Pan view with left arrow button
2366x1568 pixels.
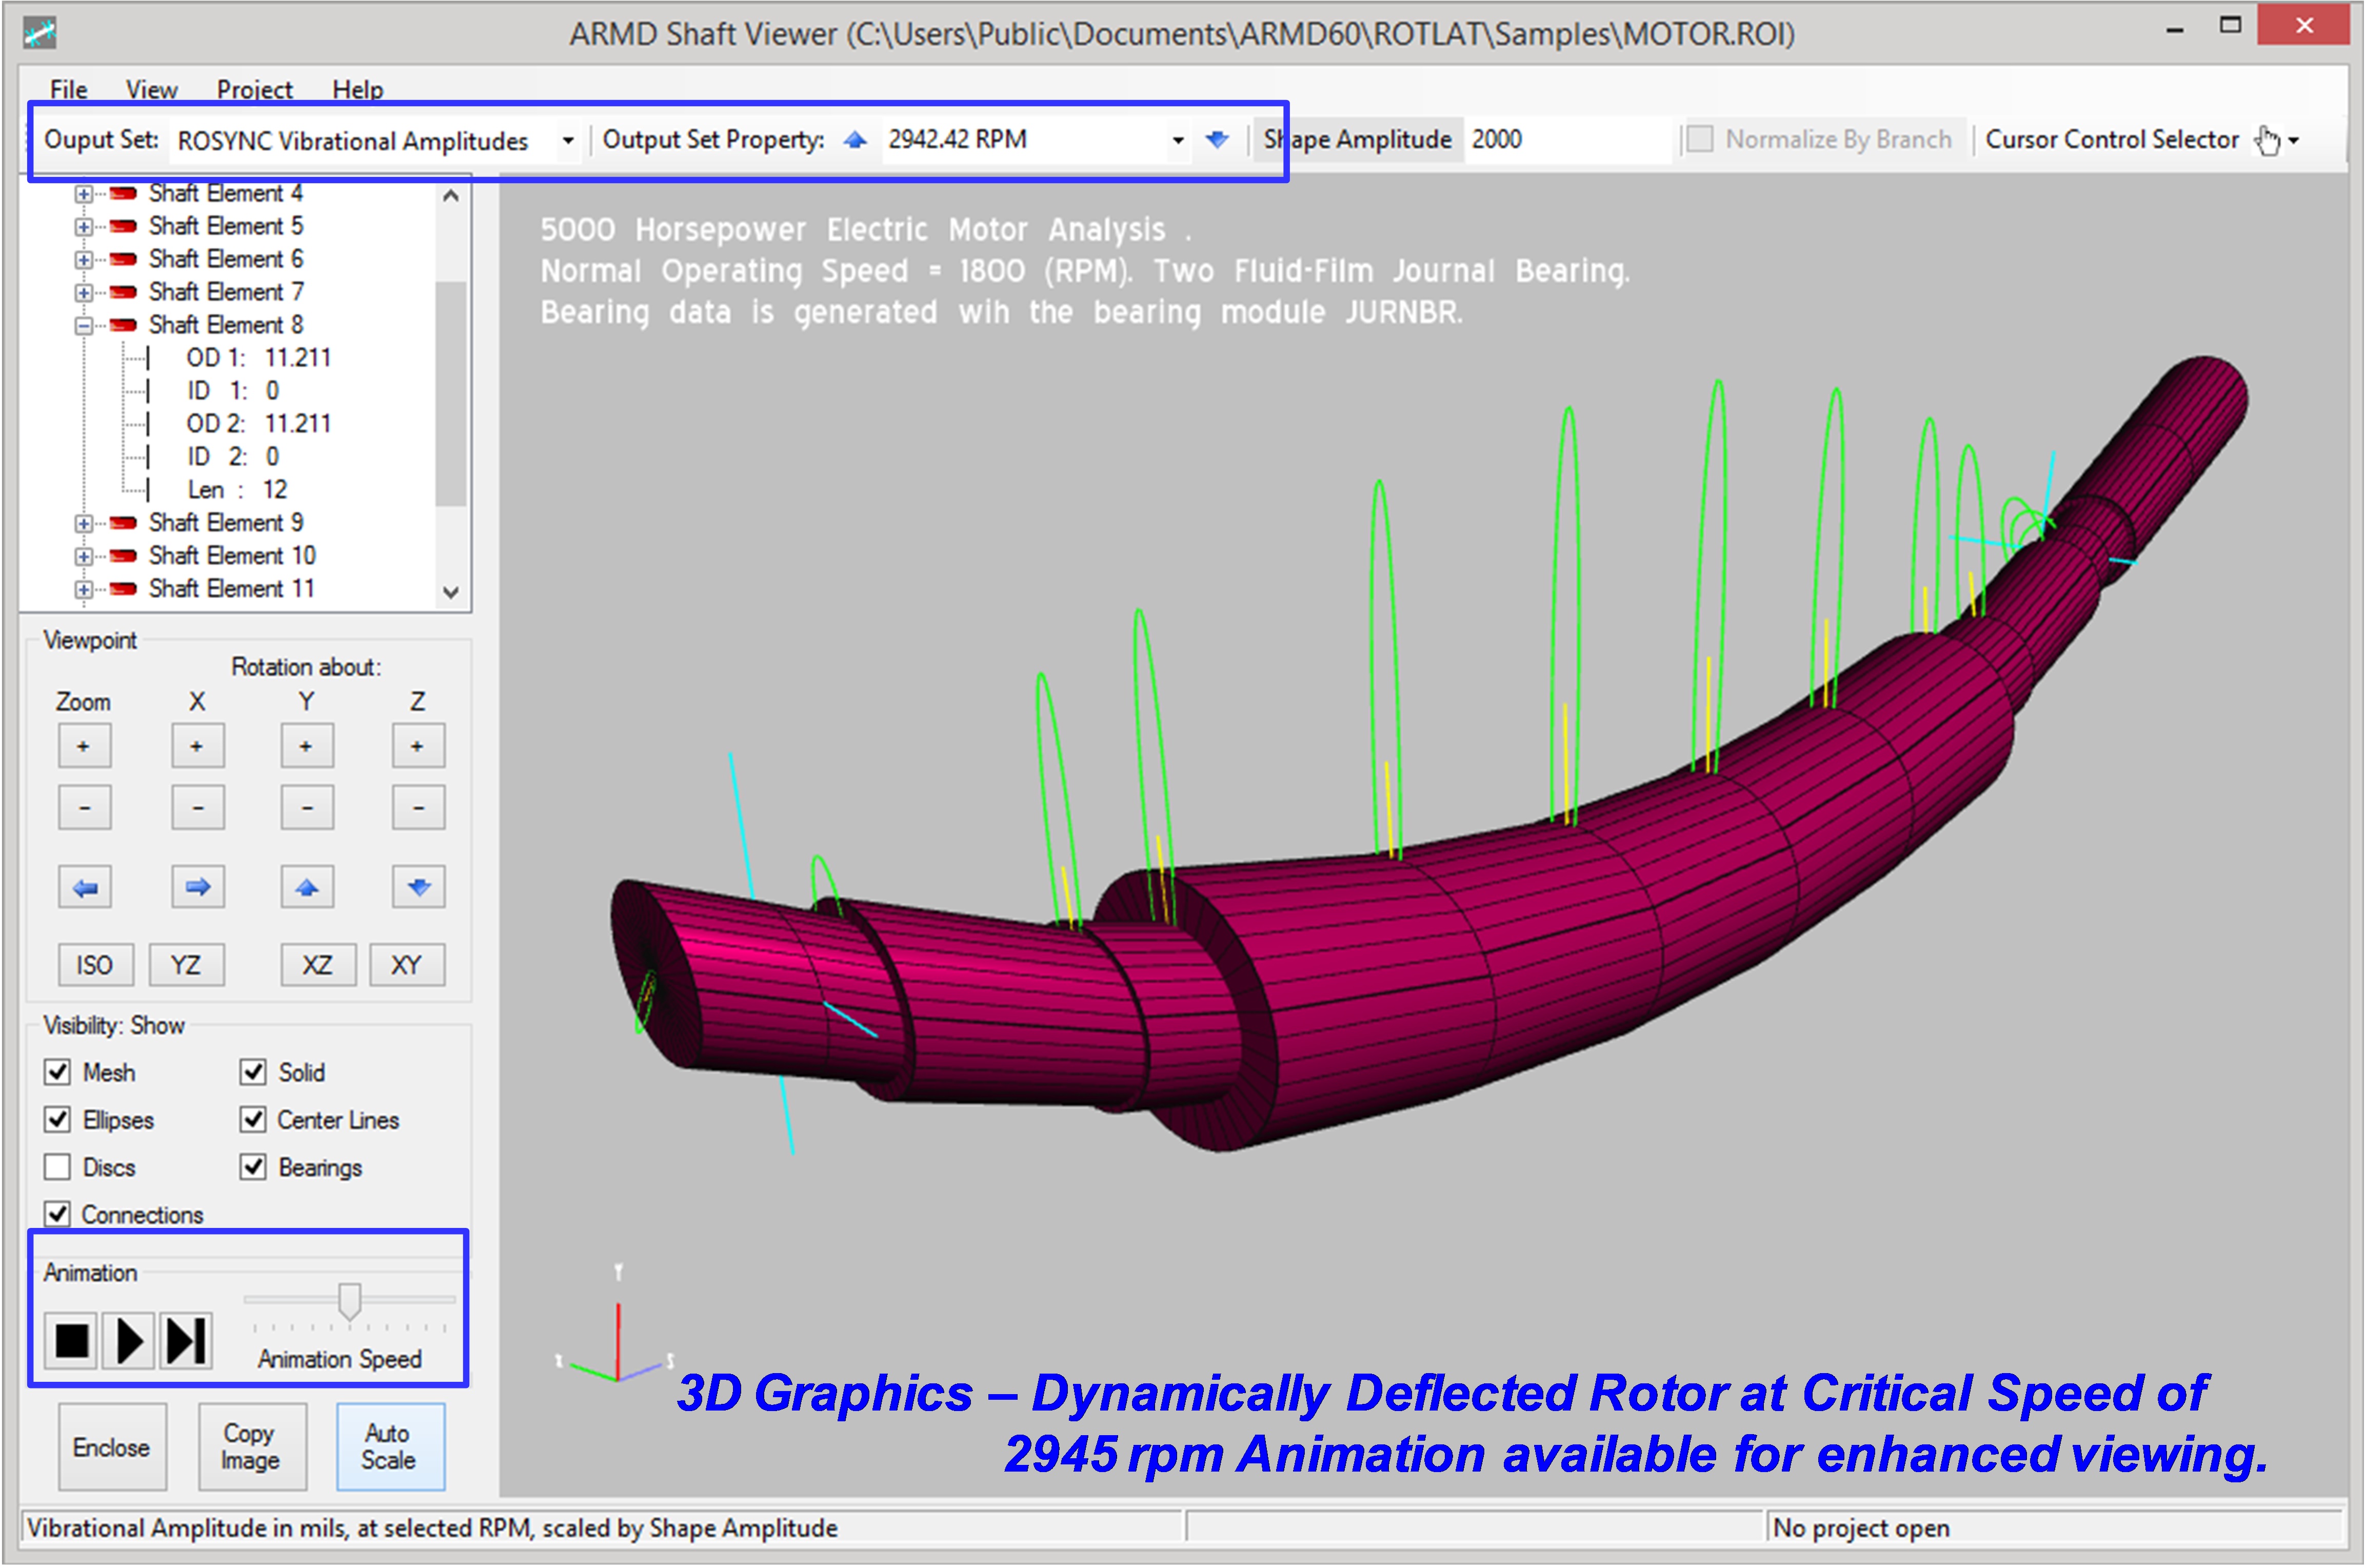(x=84, y=887)
